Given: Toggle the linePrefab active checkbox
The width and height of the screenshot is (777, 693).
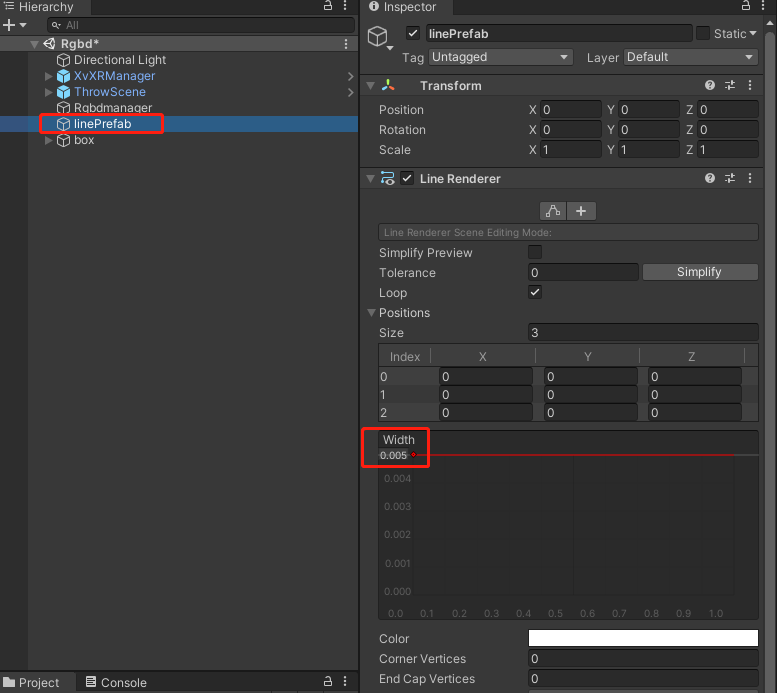Looking at the screenshot, I should tap(413, 33).
